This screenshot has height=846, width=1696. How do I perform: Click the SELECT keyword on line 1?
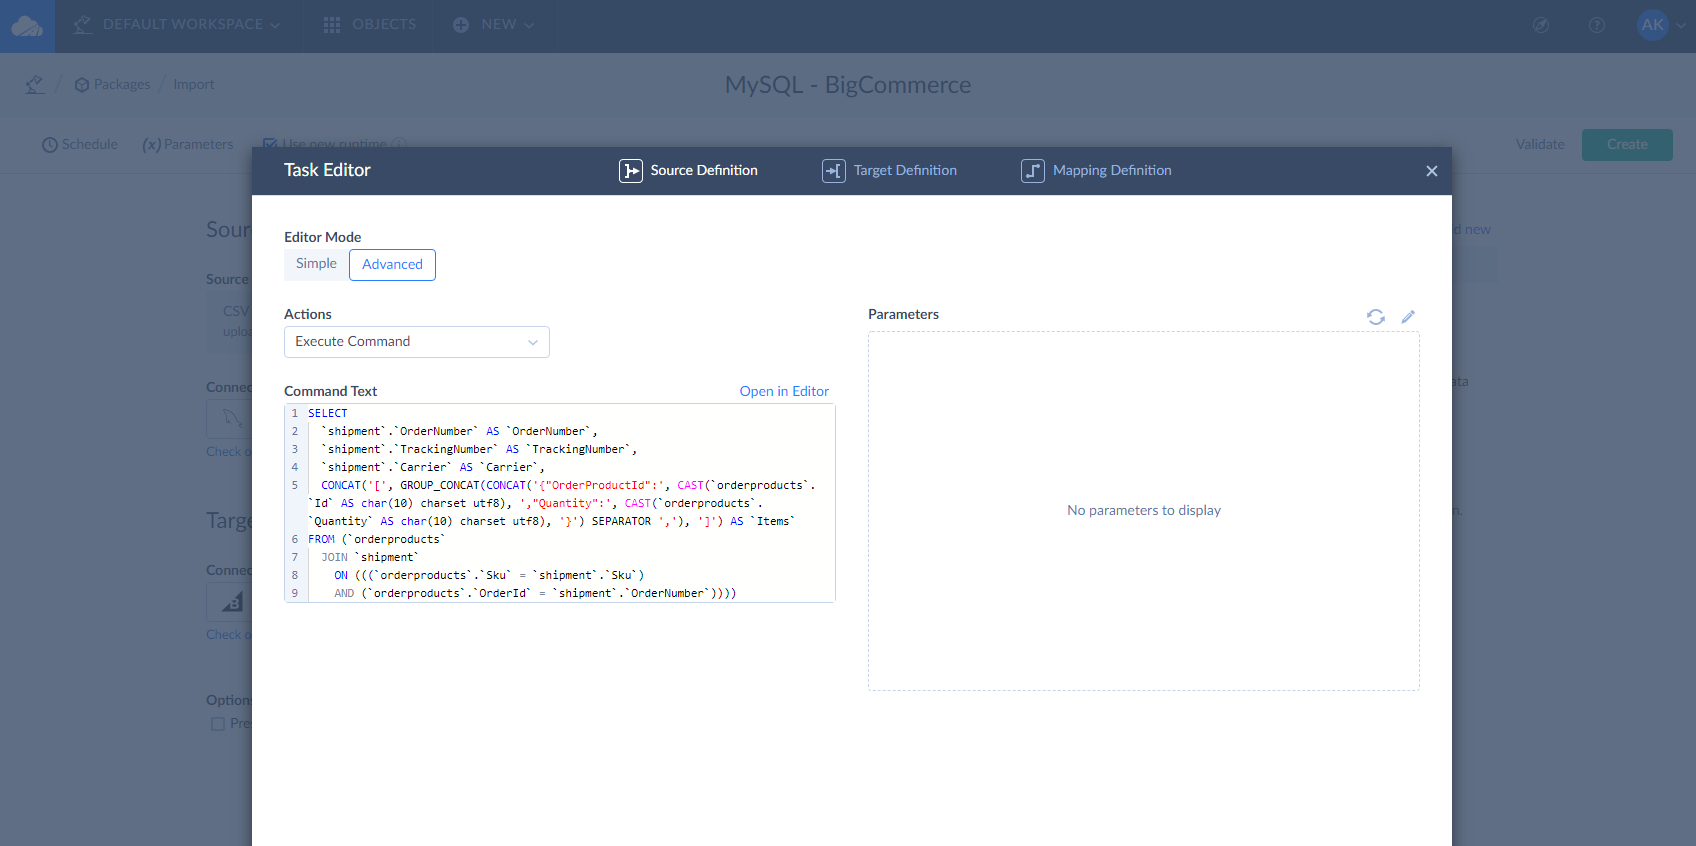tap(328, 413)
